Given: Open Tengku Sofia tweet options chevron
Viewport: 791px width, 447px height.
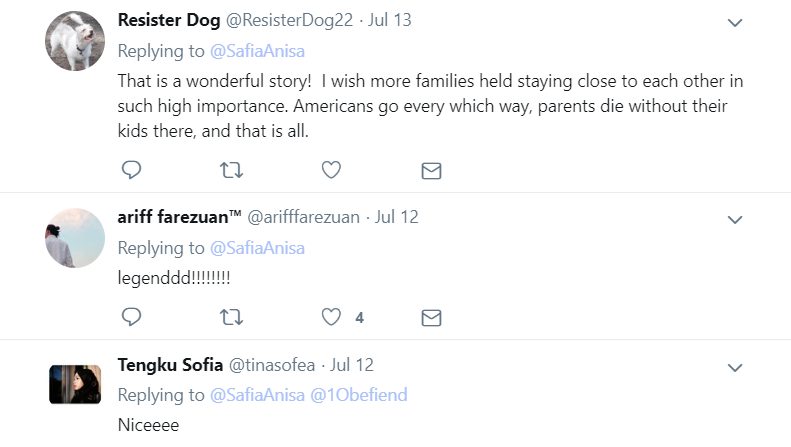Looking at the screenshot, I should click(x=734, y=367).
